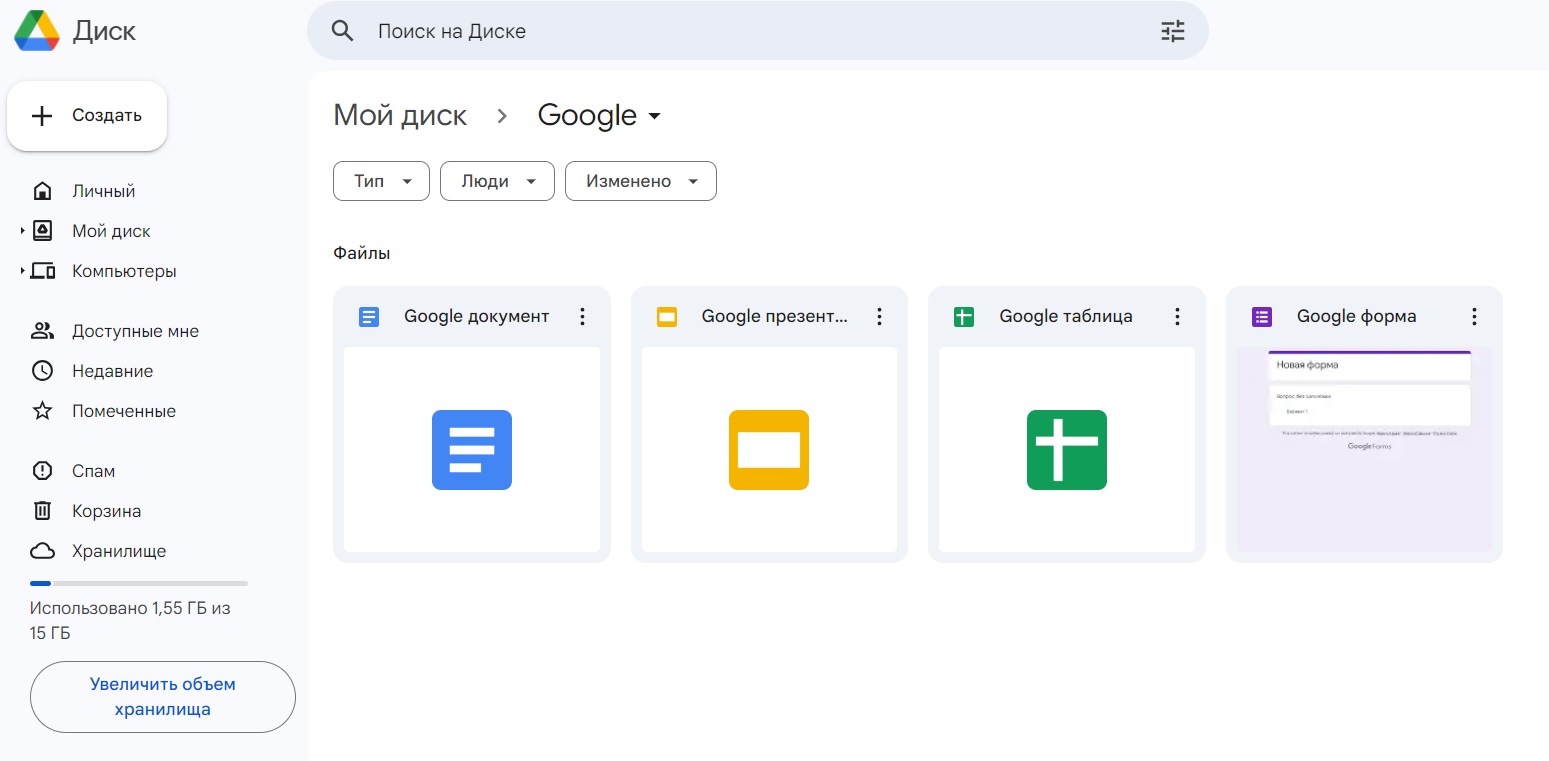Focus the Поиск на Диске search field
Screen dimensions: 1549x761
(757, 31)
